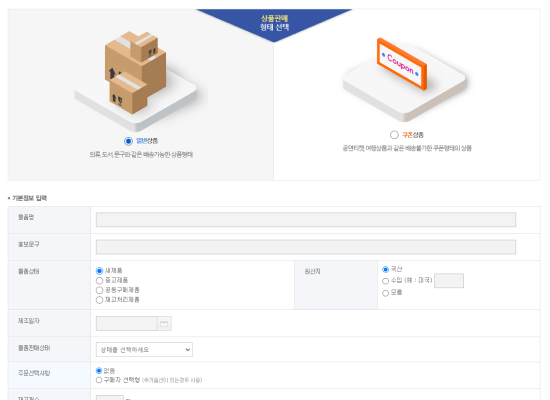Click the import country input box
This screenshot has height=400, width=550.
point(449,281)
